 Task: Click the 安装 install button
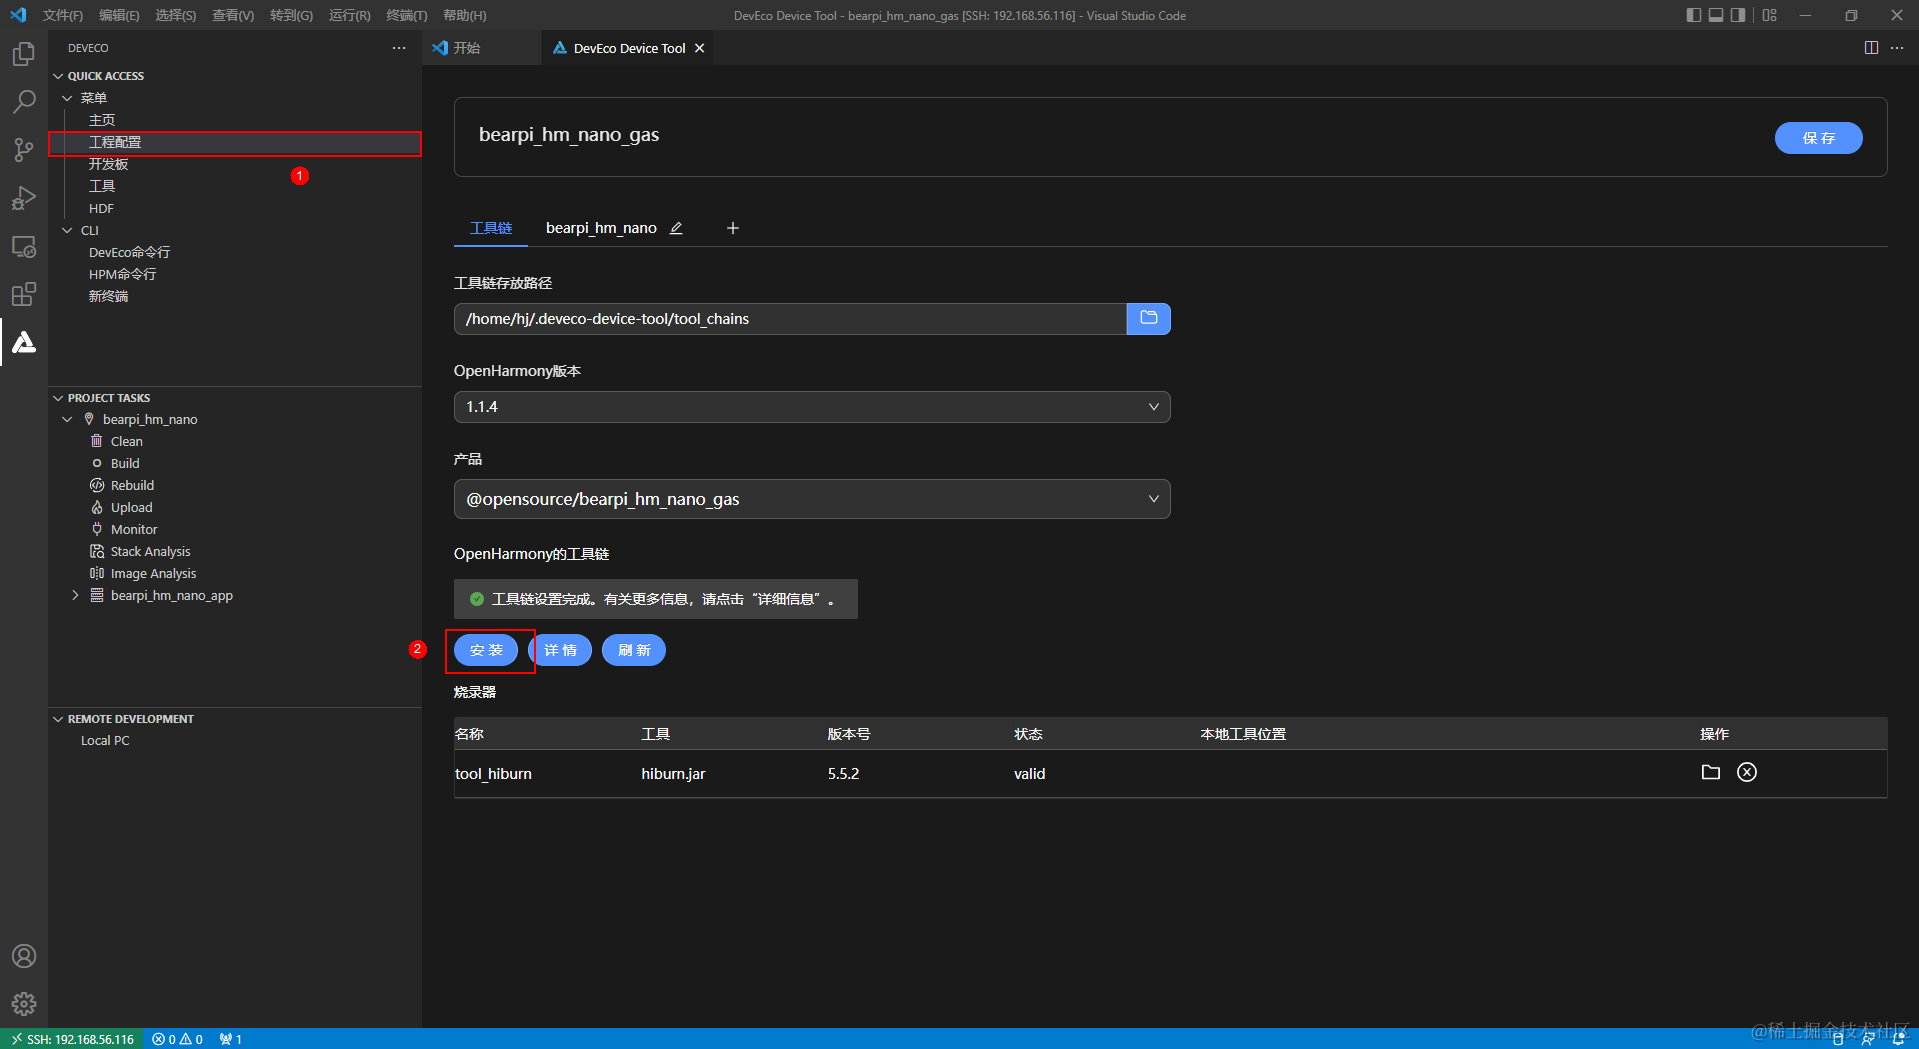[486, 650]
